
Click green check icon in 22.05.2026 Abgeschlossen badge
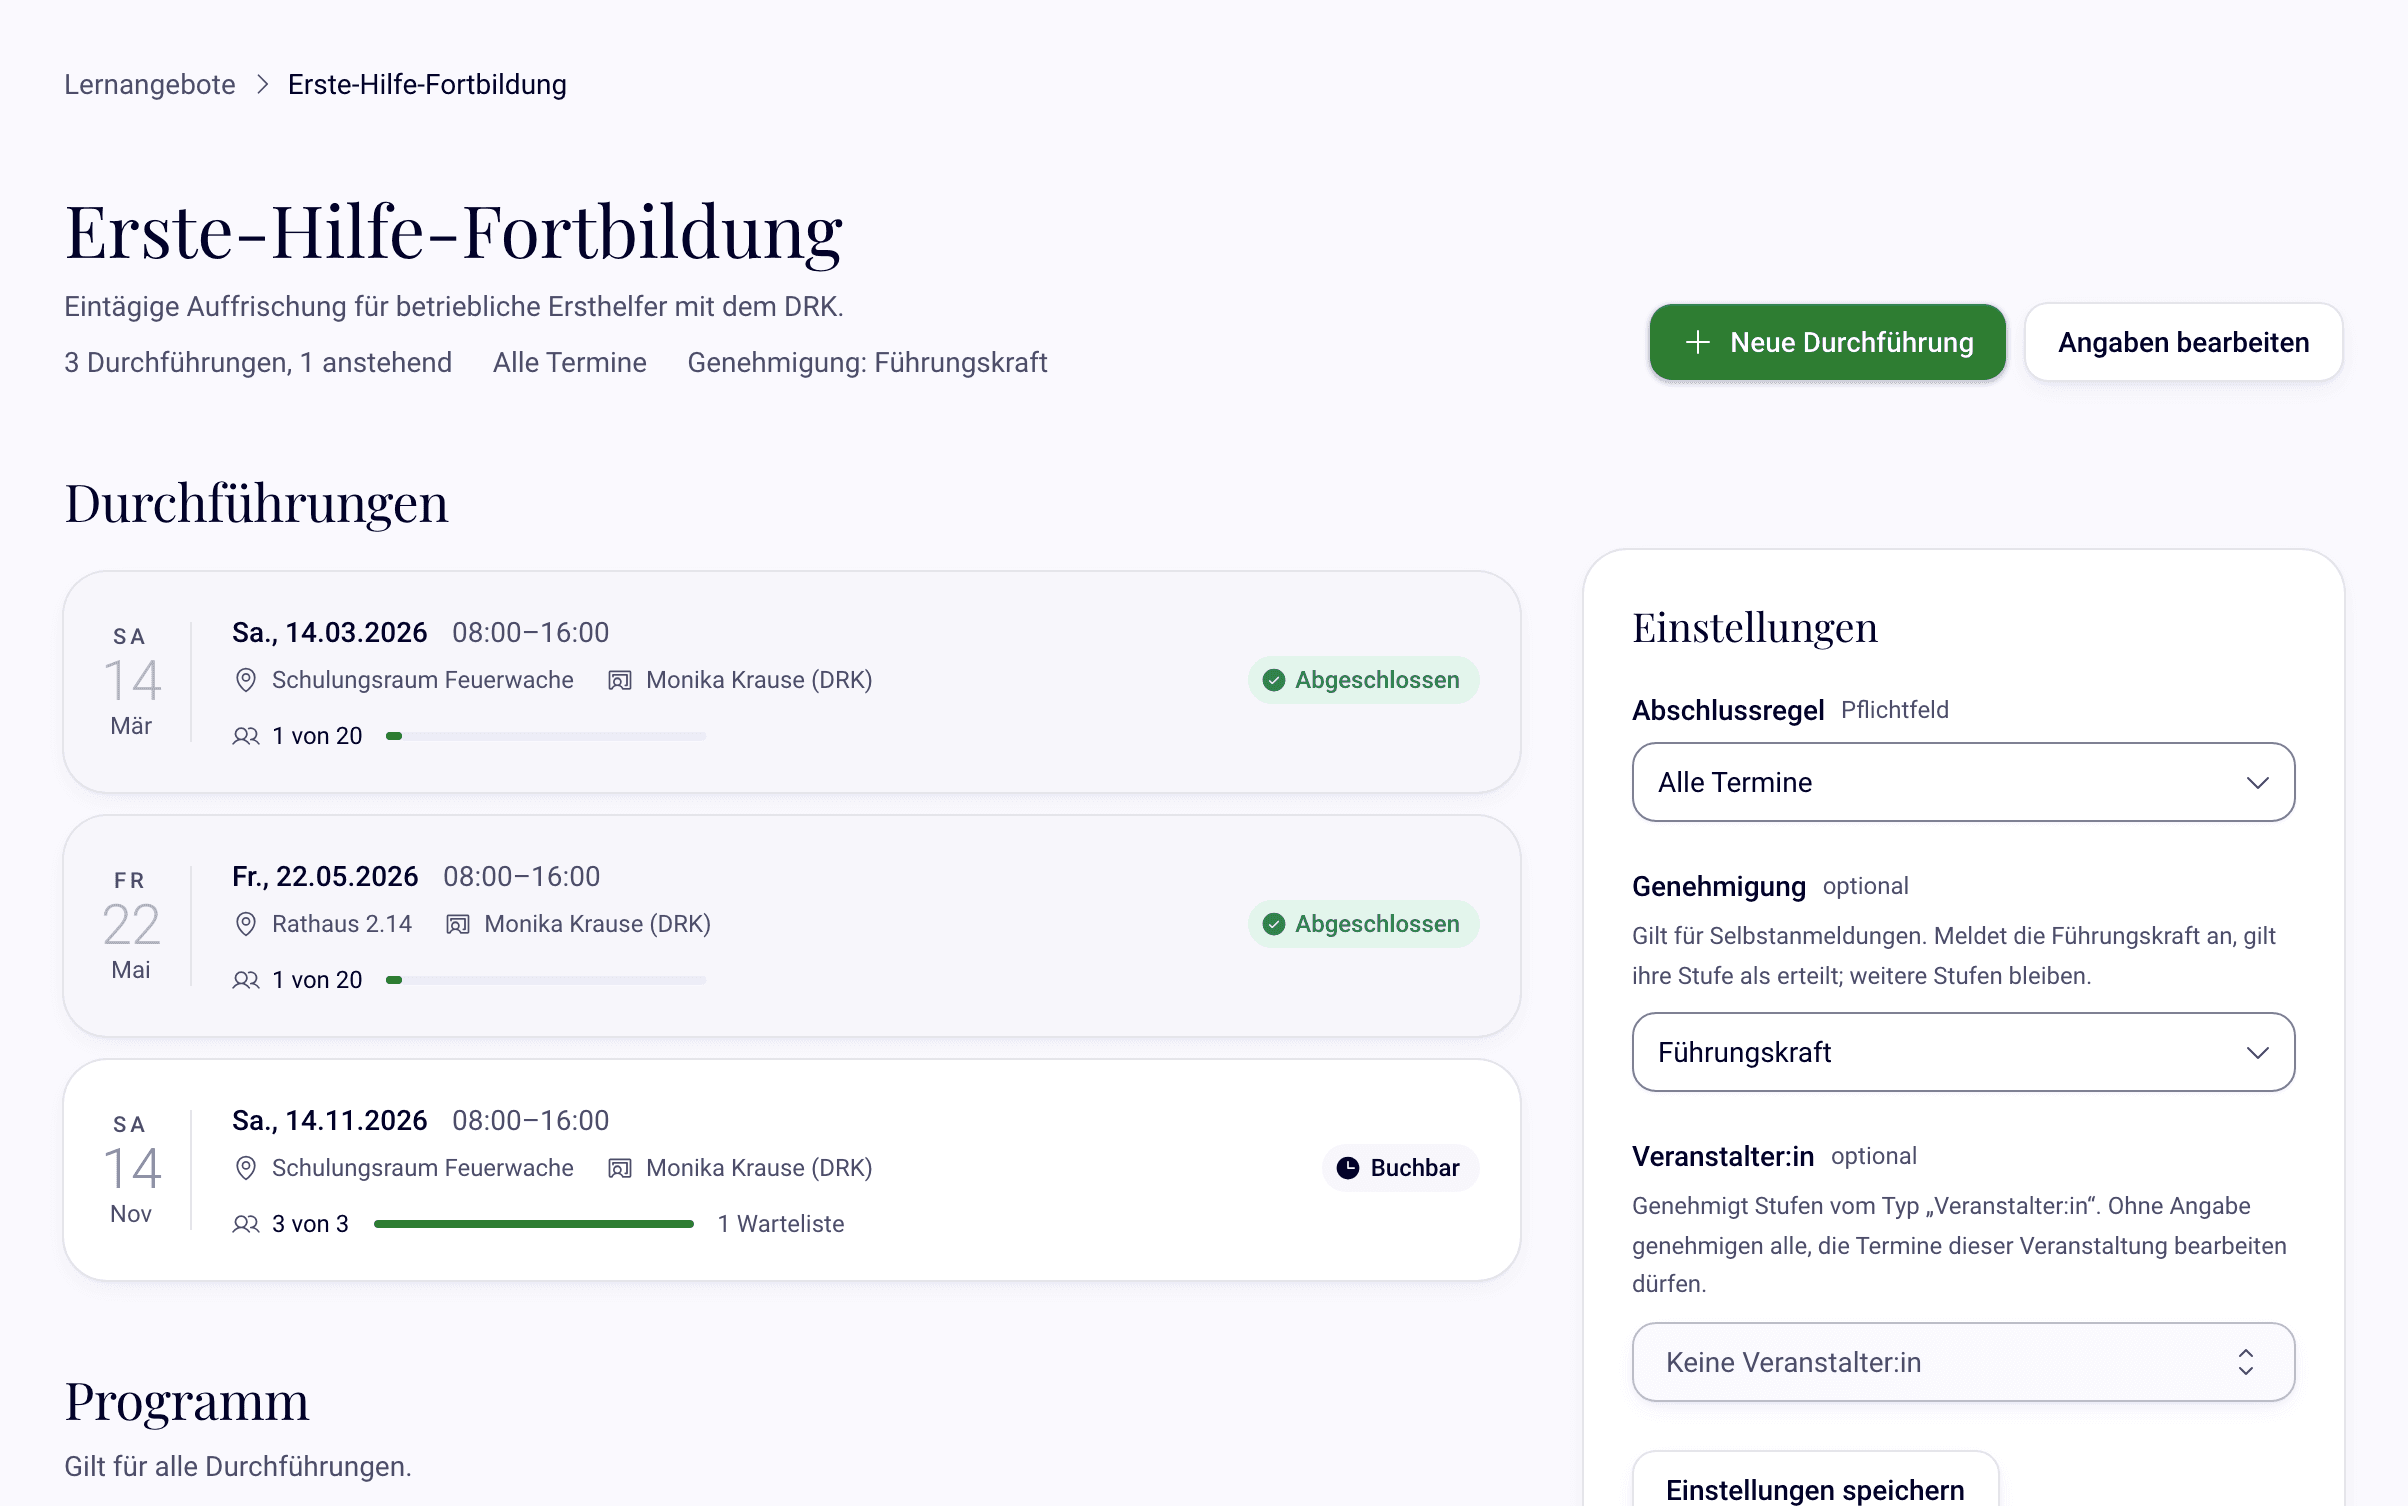1274,924
